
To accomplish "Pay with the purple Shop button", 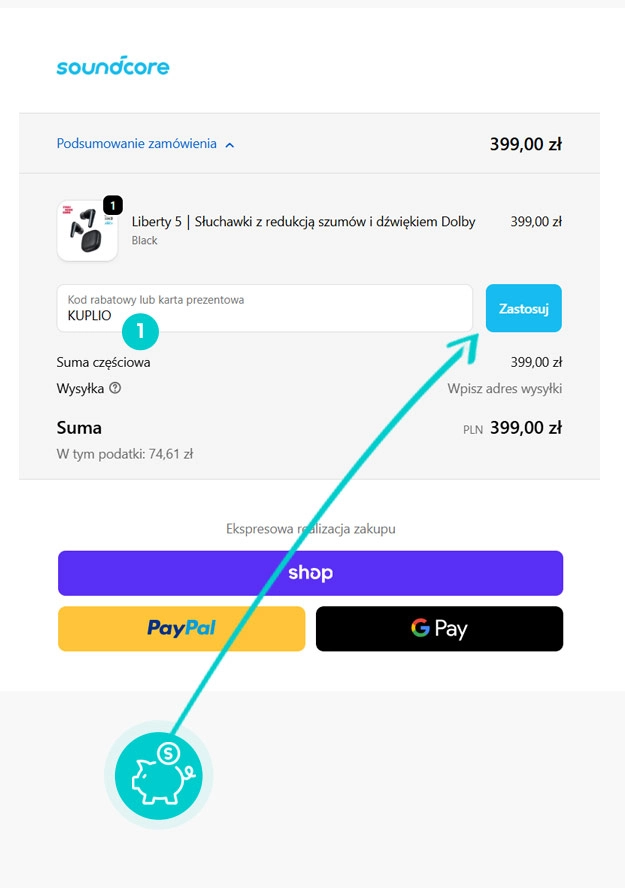I will pos(310,573).
